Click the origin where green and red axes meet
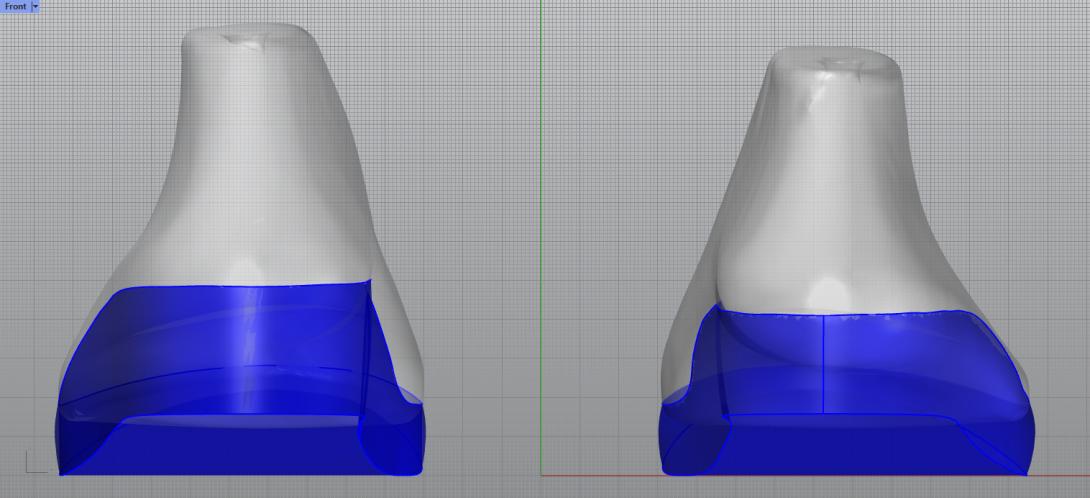 [541, 475]
